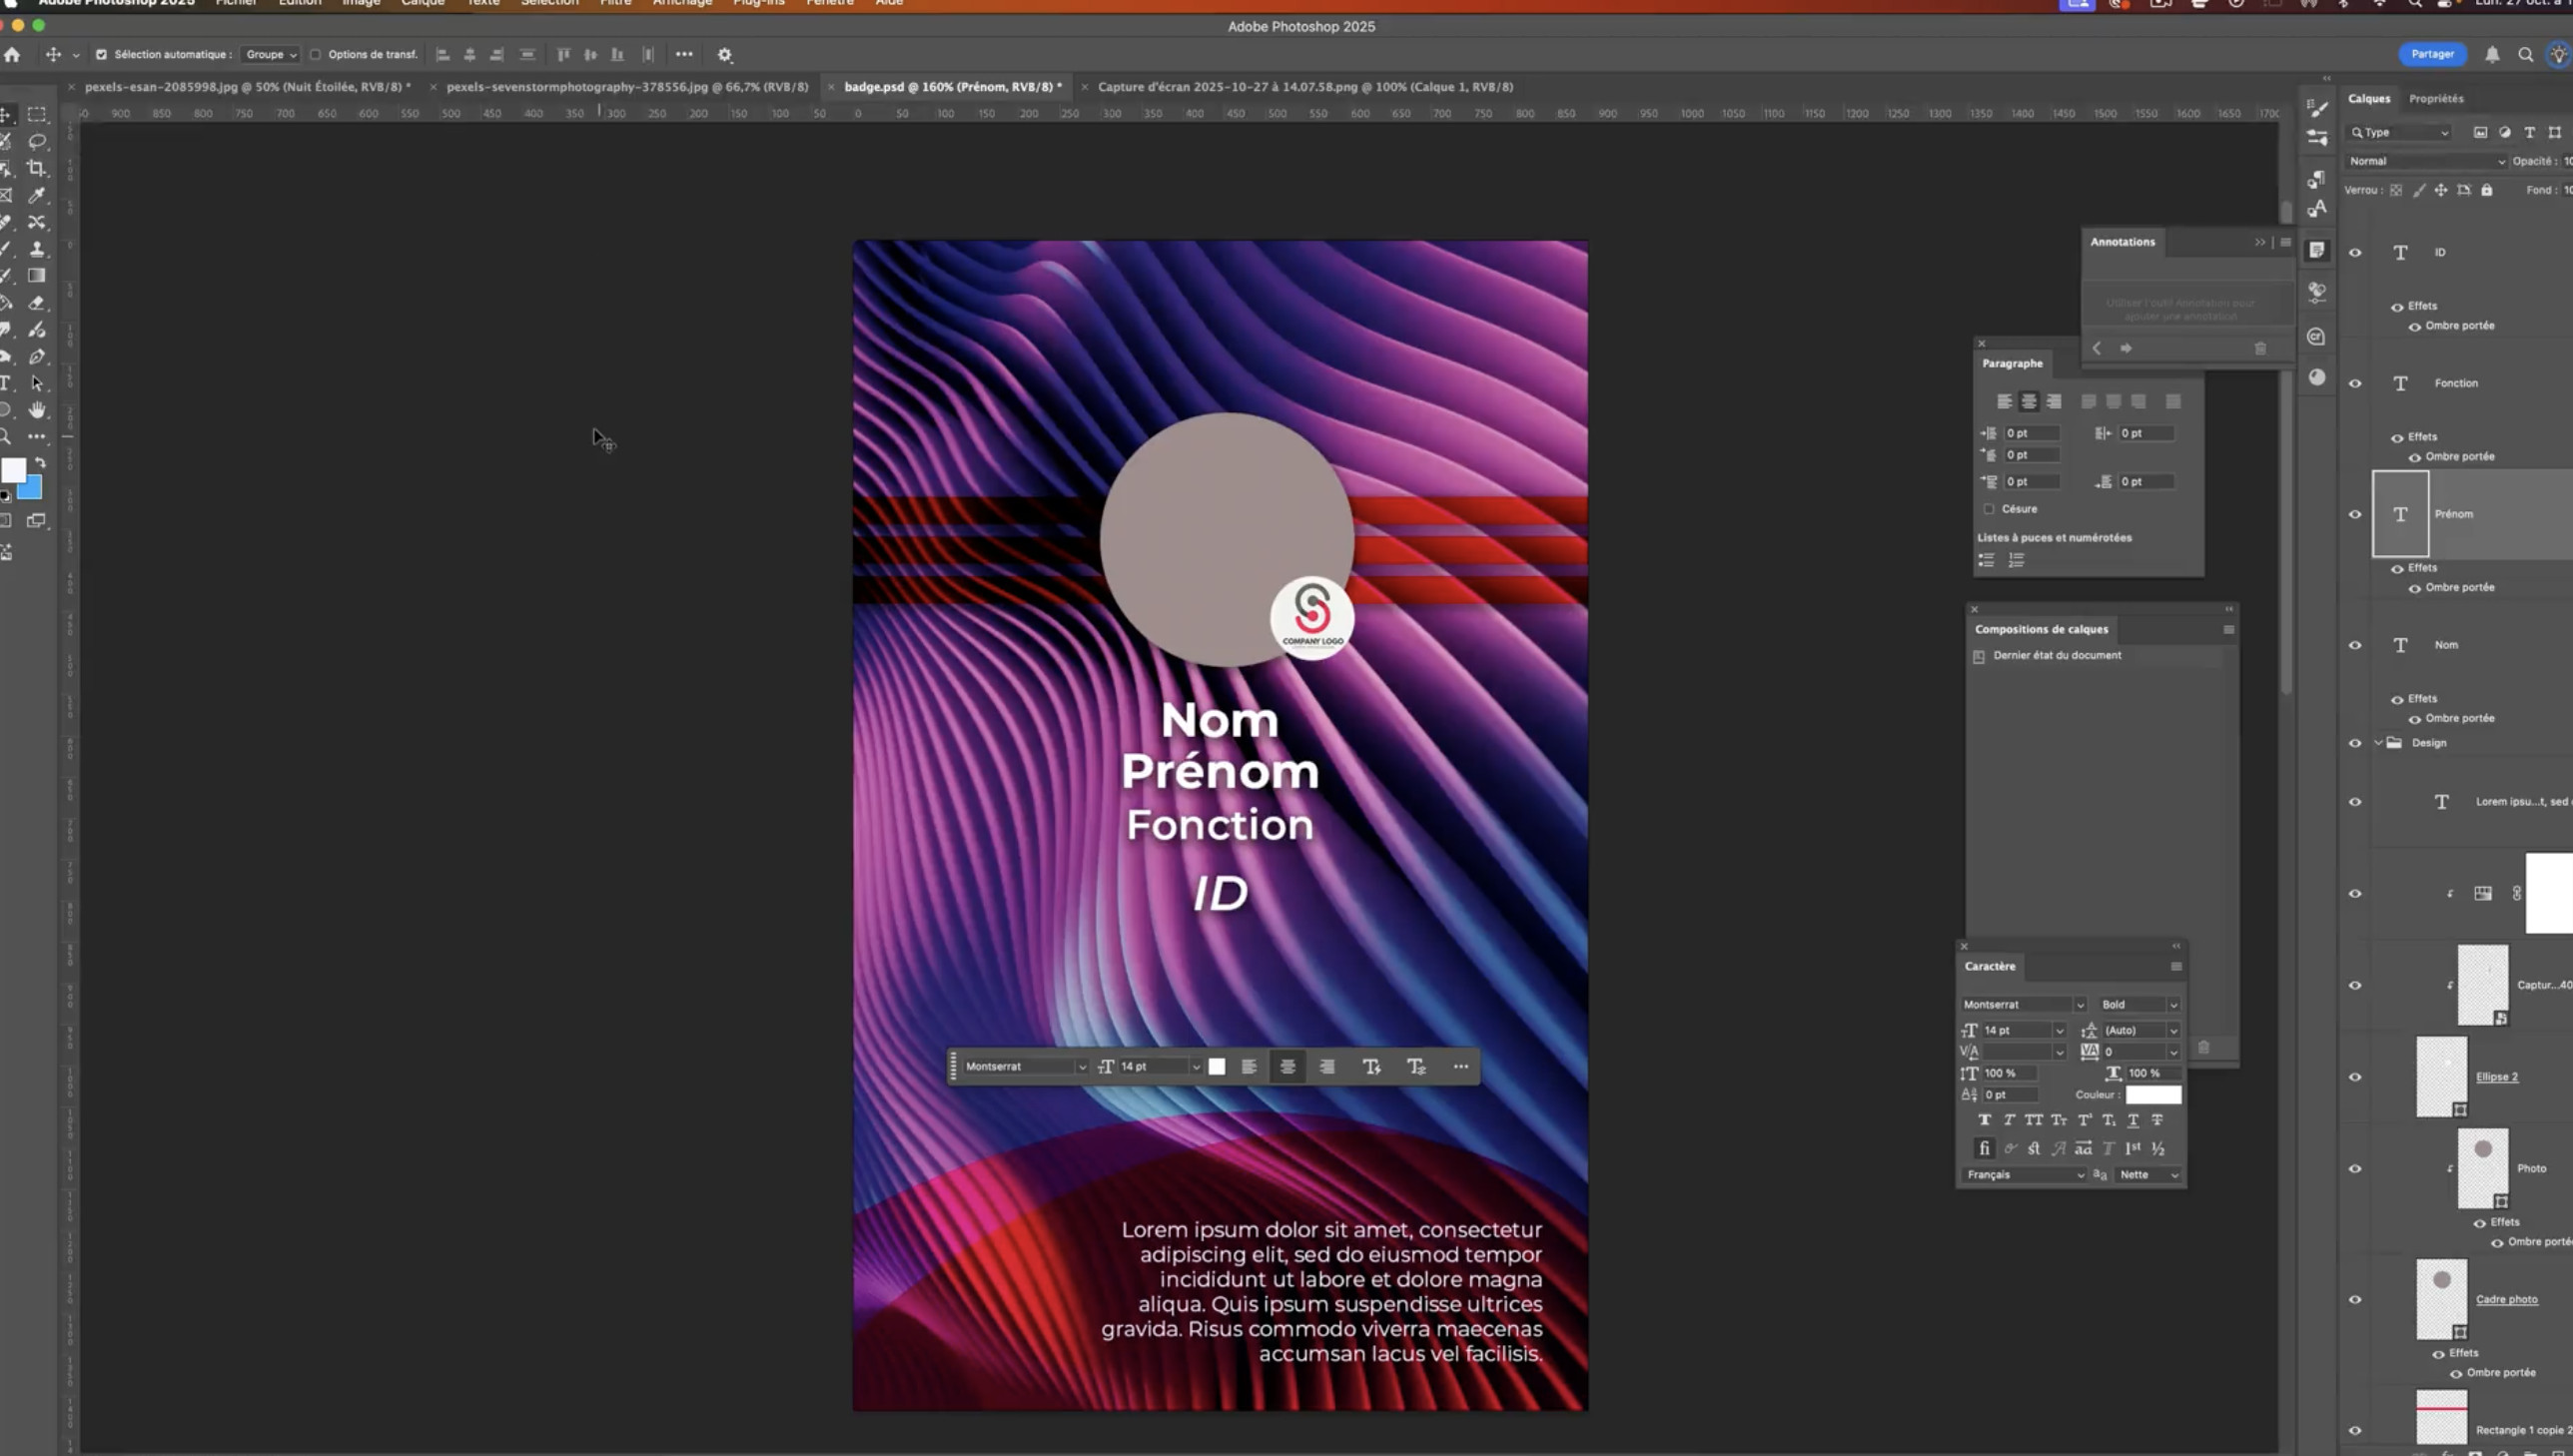Collapse the Design layer group

[x=2378, y=743]
